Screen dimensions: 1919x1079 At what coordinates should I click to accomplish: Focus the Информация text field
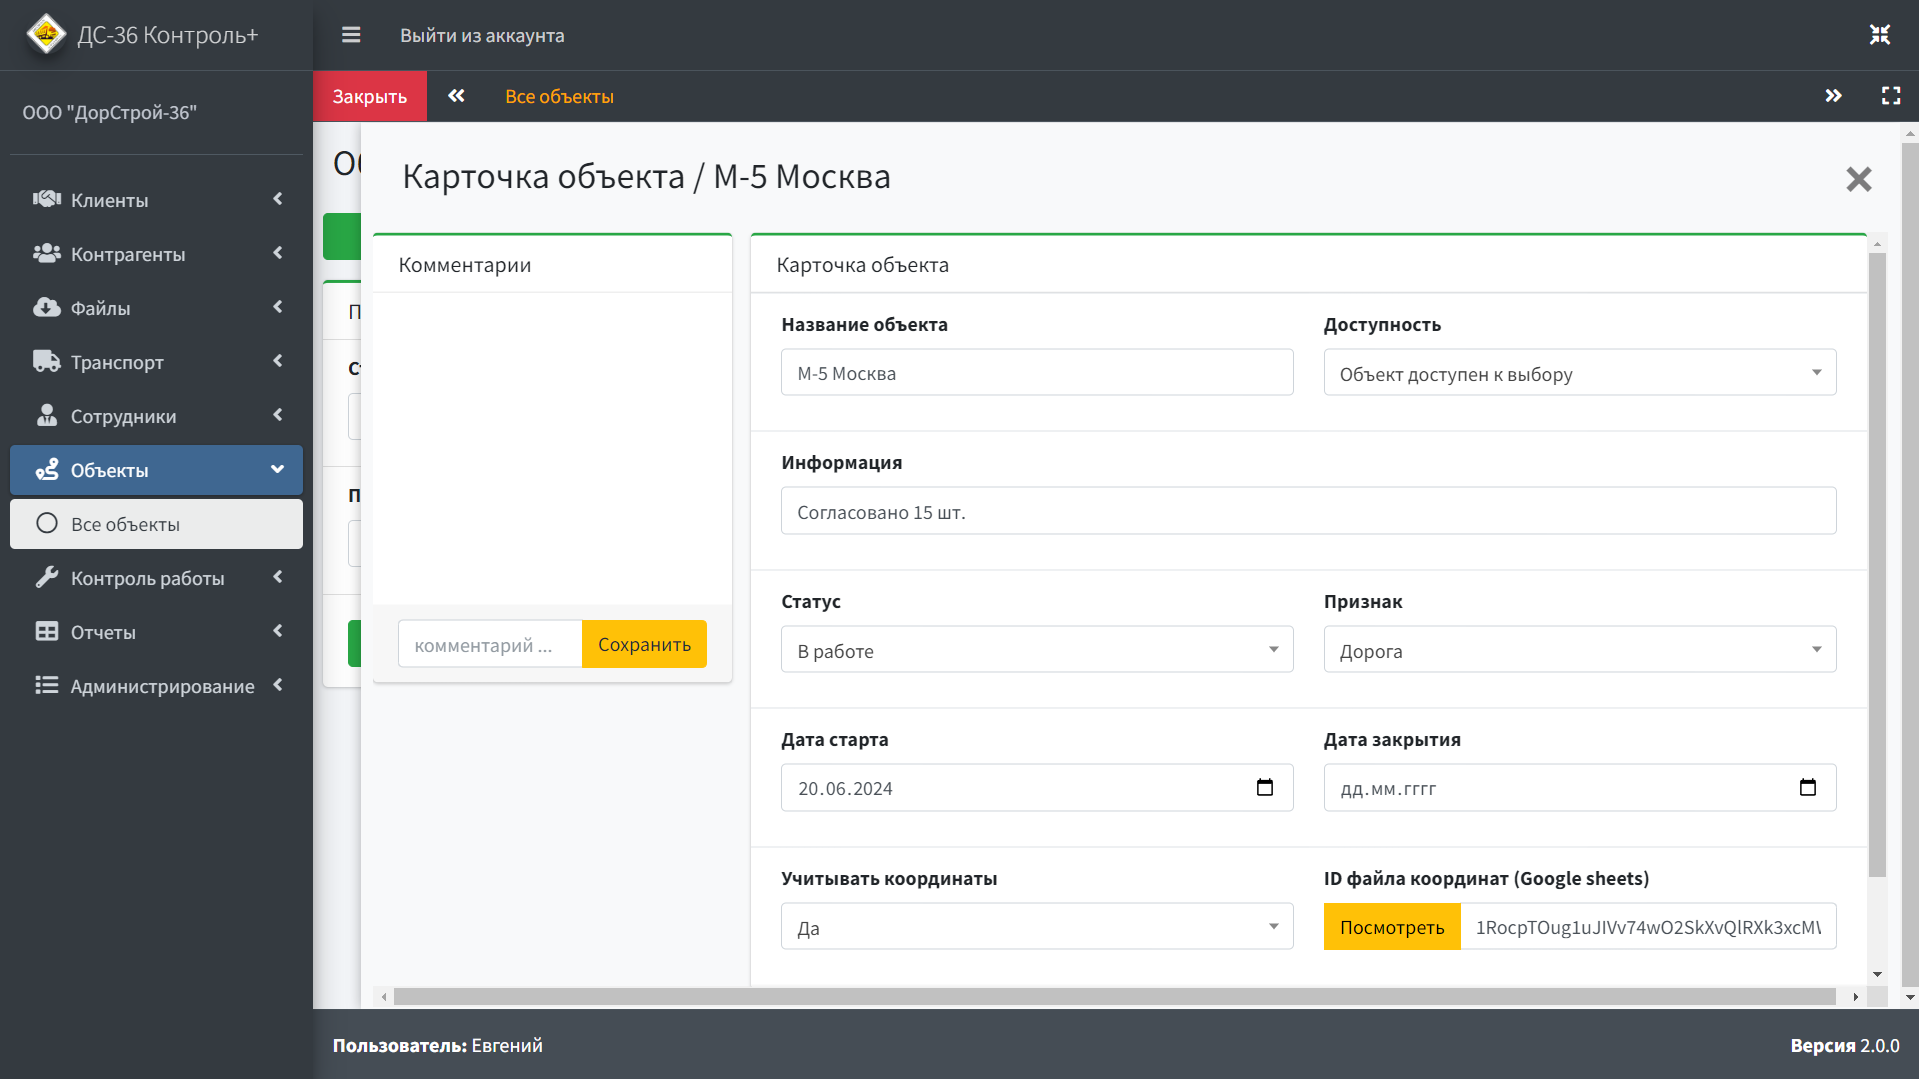(1308, 511)
